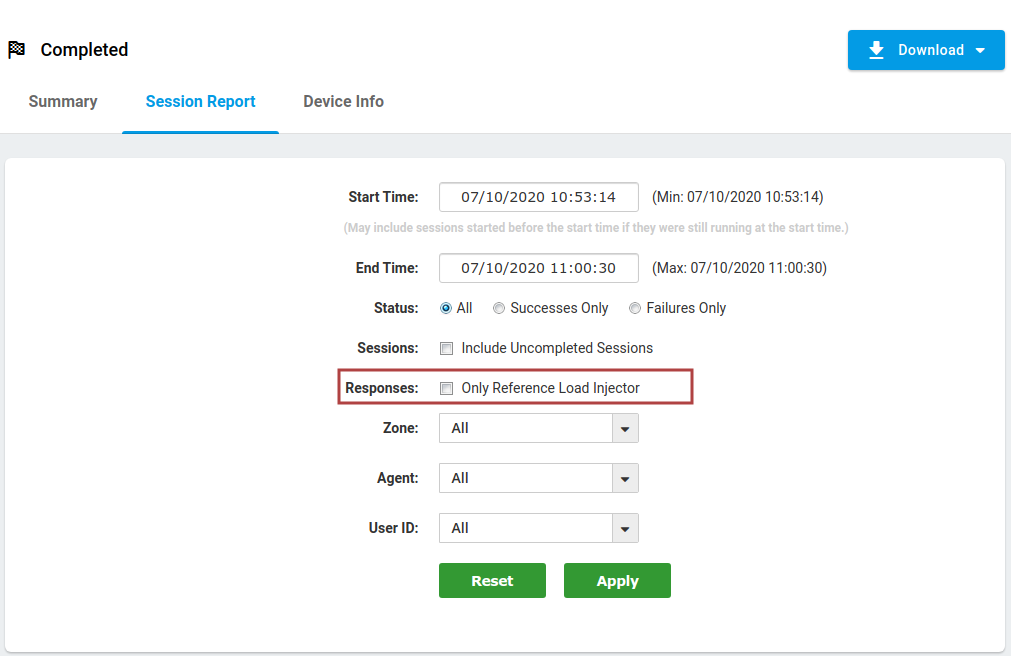
Task: Select the Failures Only radio button
Action: [x=635, y=308]
